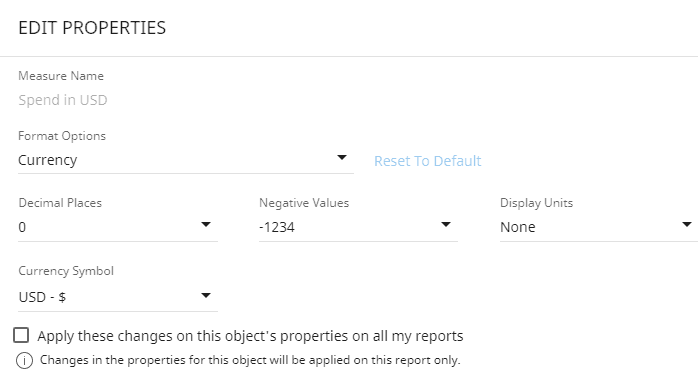Open the Display Units field showing None
This screenshot has height=379, width=698.
click(x=599, y=227)
